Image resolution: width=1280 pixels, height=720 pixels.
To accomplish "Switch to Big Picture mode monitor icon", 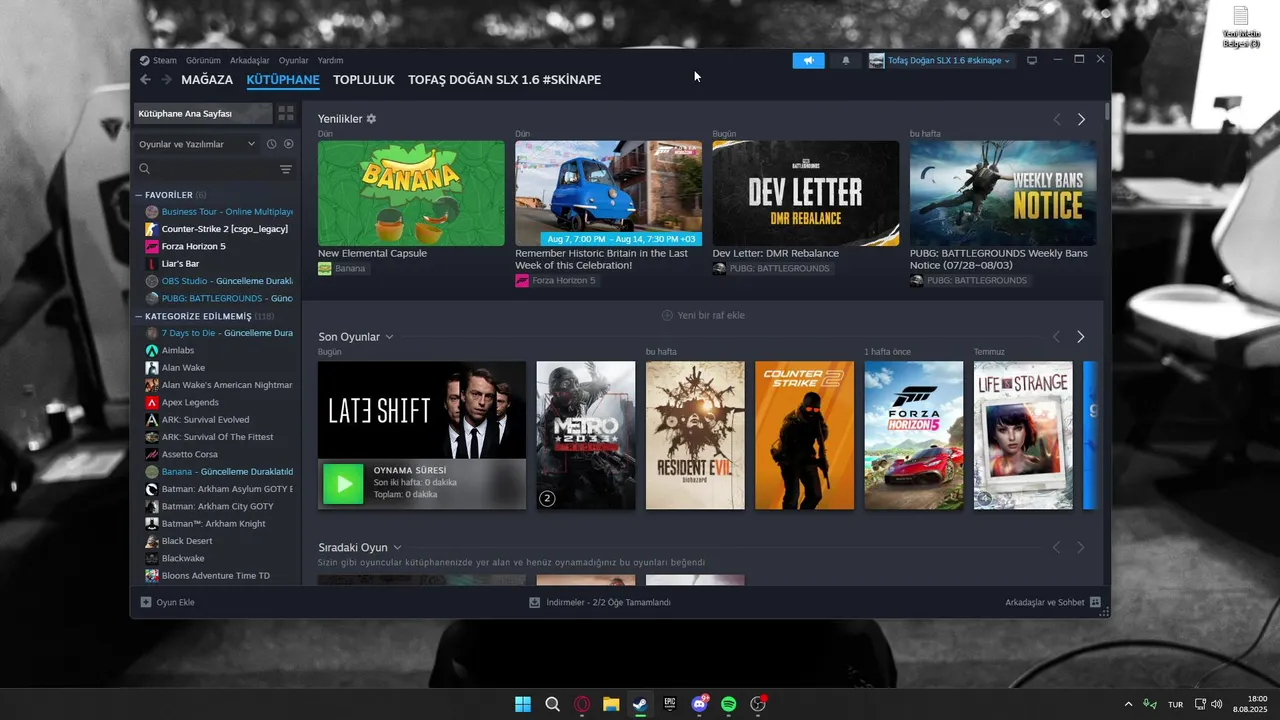I will (1032, 60).
